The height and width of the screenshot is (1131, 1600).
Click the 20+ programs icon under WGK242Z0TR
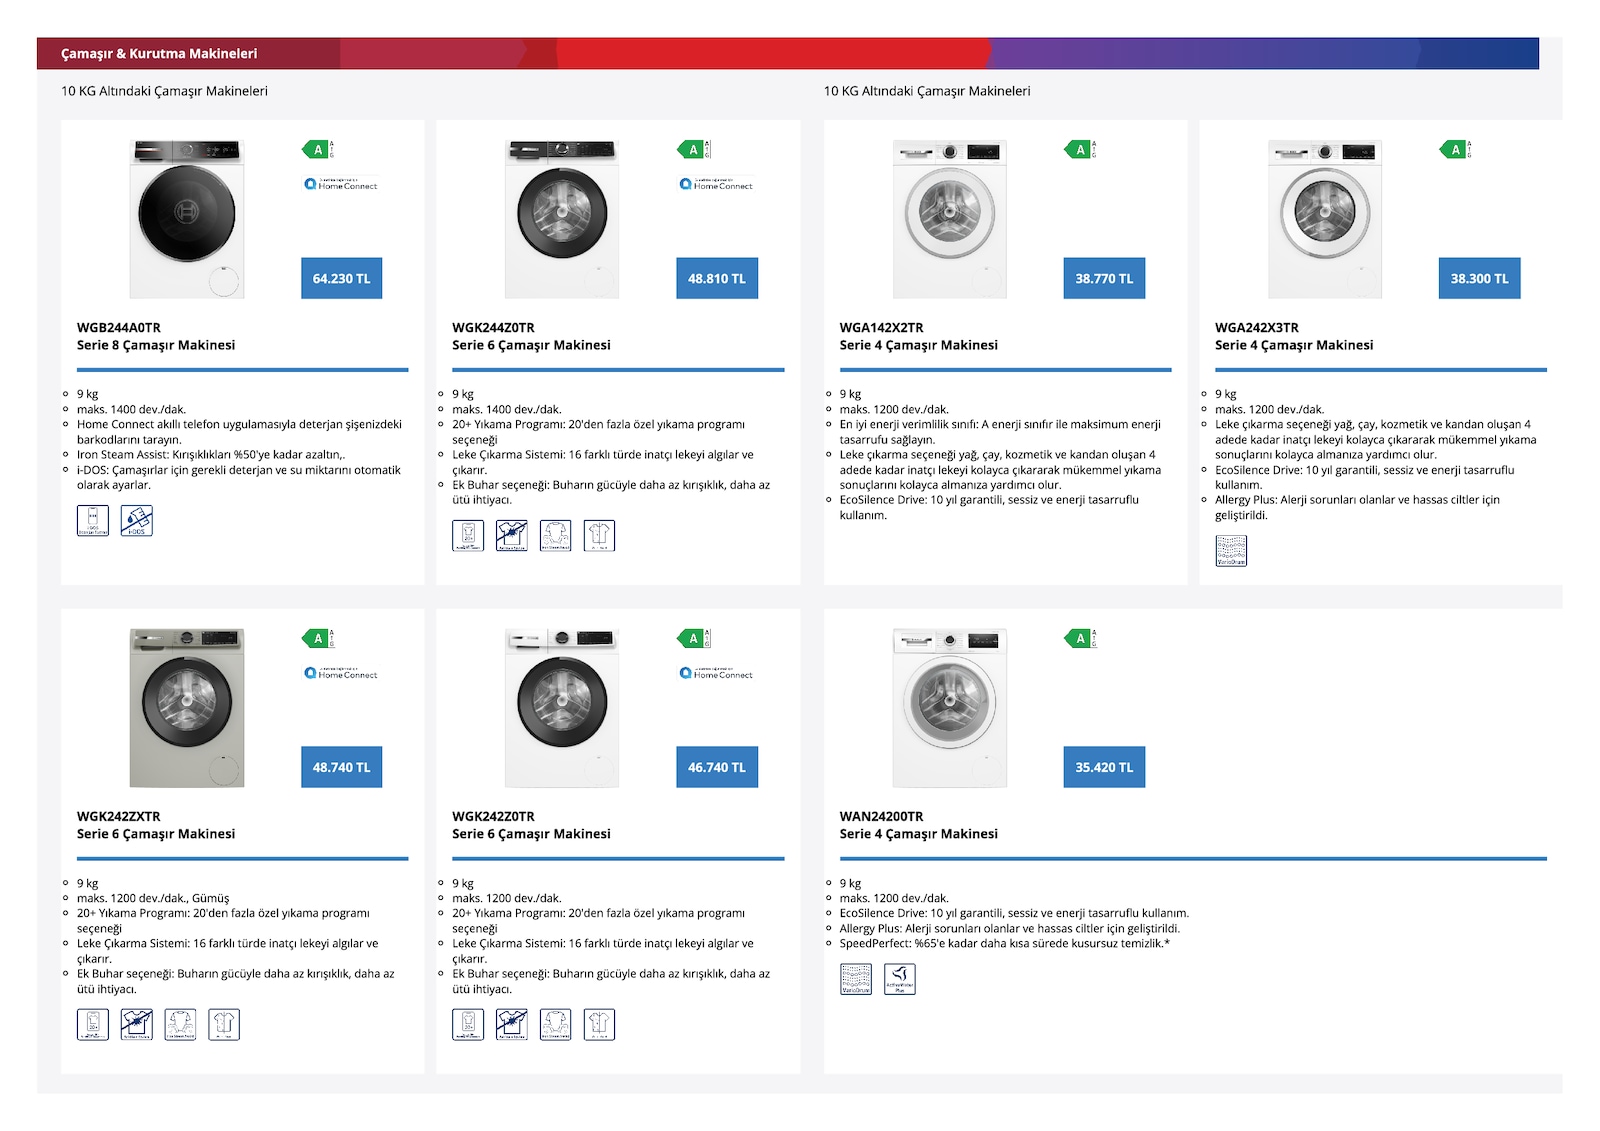(x=468, y=1024)
